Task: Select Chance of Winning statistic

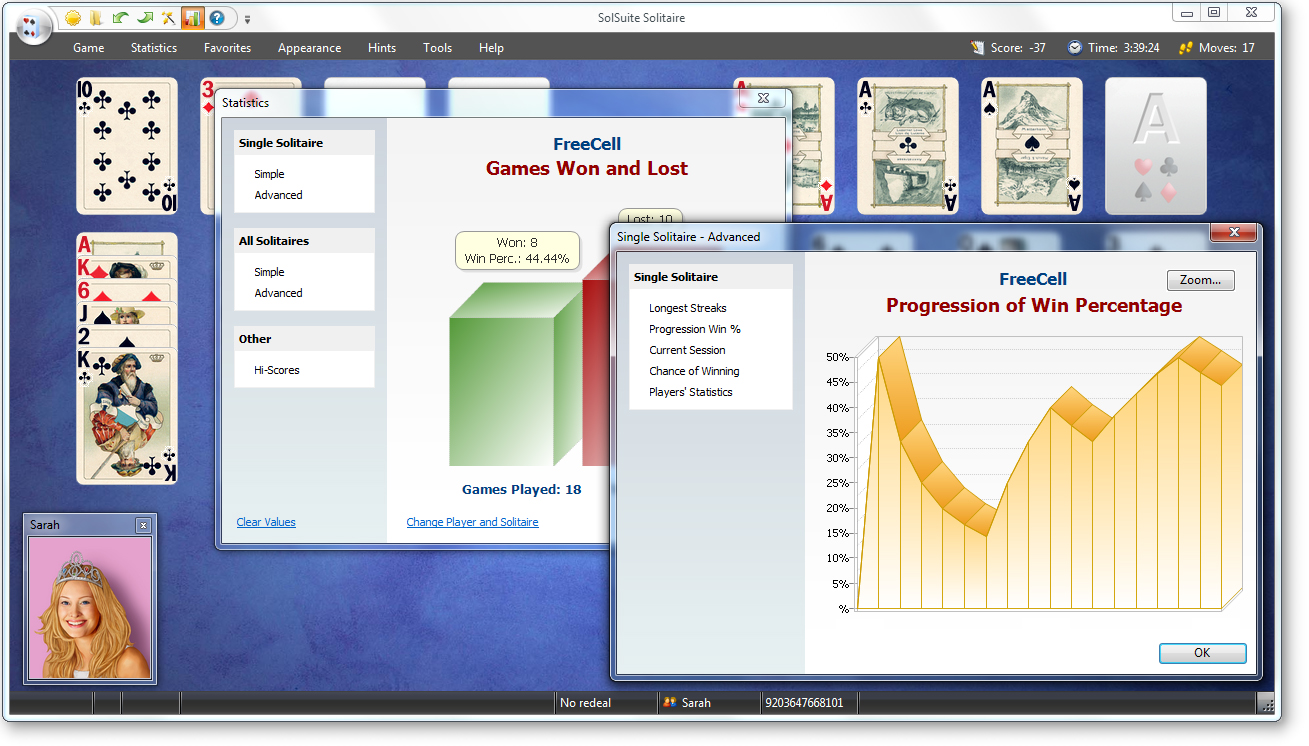Action: coord(694,371)
